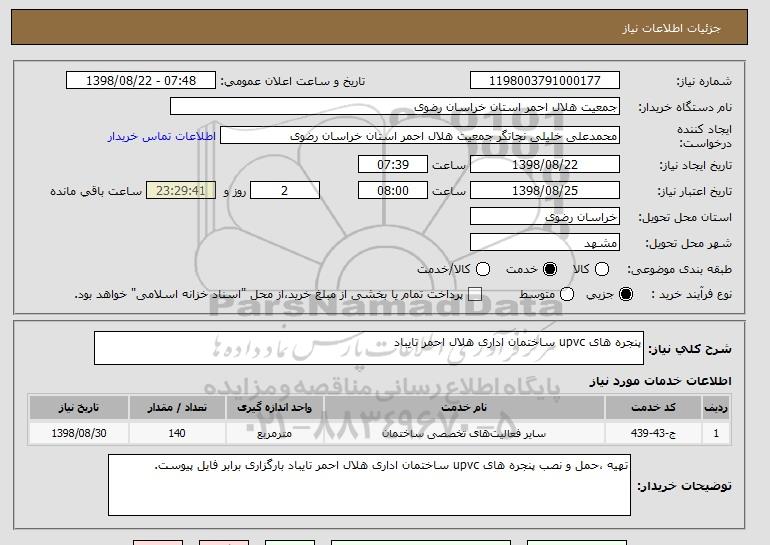Click column header کد خدمت
This screenshot has width=770, height=545.
[653, 408]
